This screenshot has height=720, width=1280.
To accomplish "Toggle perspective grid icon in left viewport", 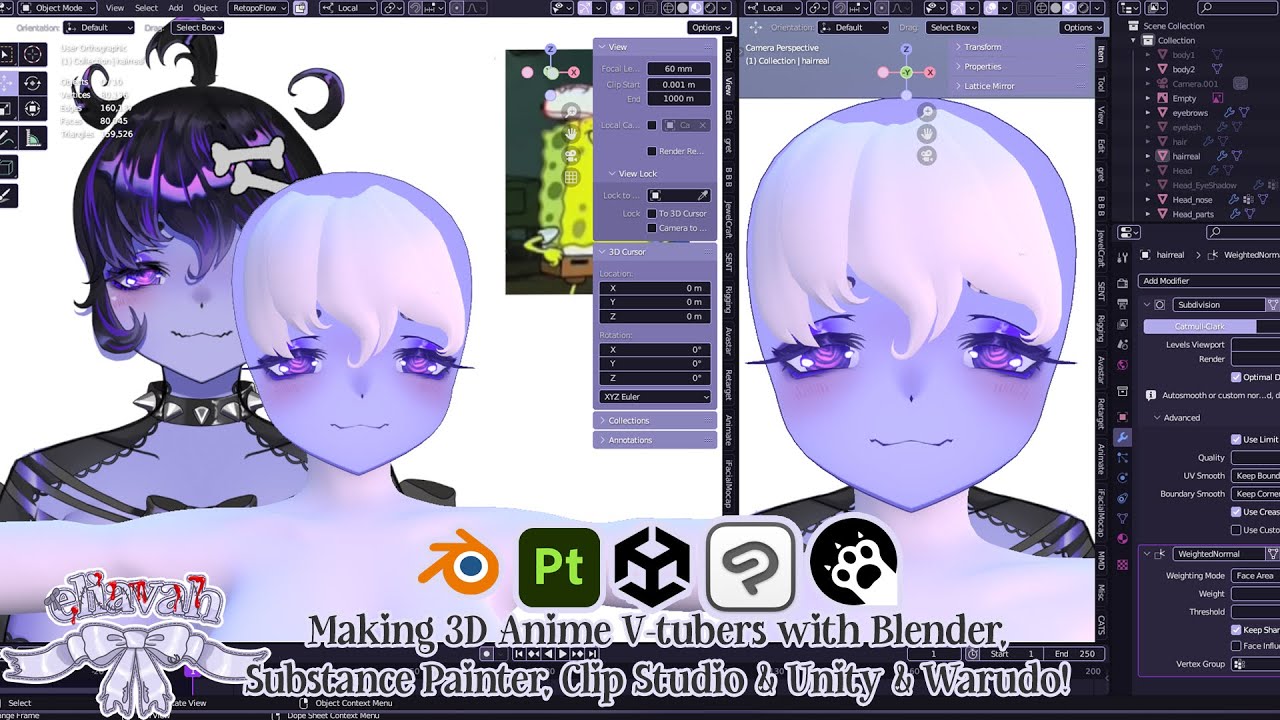I will (x=571, y=177).
